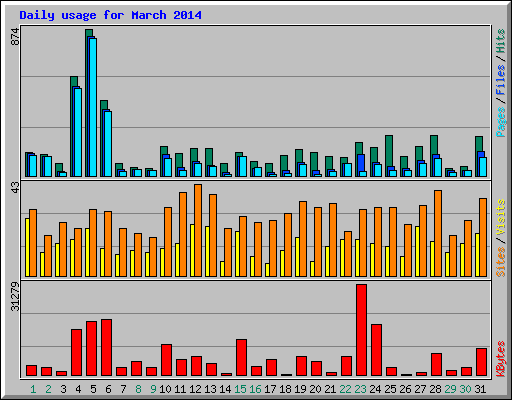Screen dimensions: 512x400
Task: Select day label '7' on the x-axis
Action: coord(123,389)
